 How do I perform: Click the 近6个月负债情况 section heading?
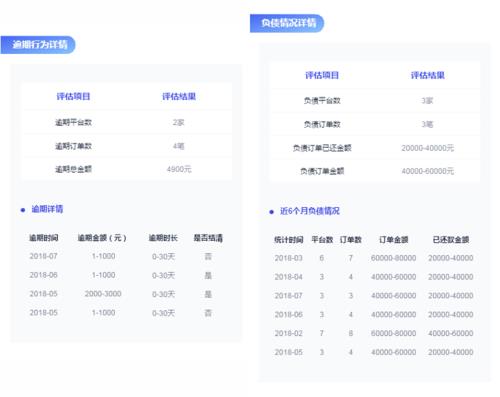[310, 211]
